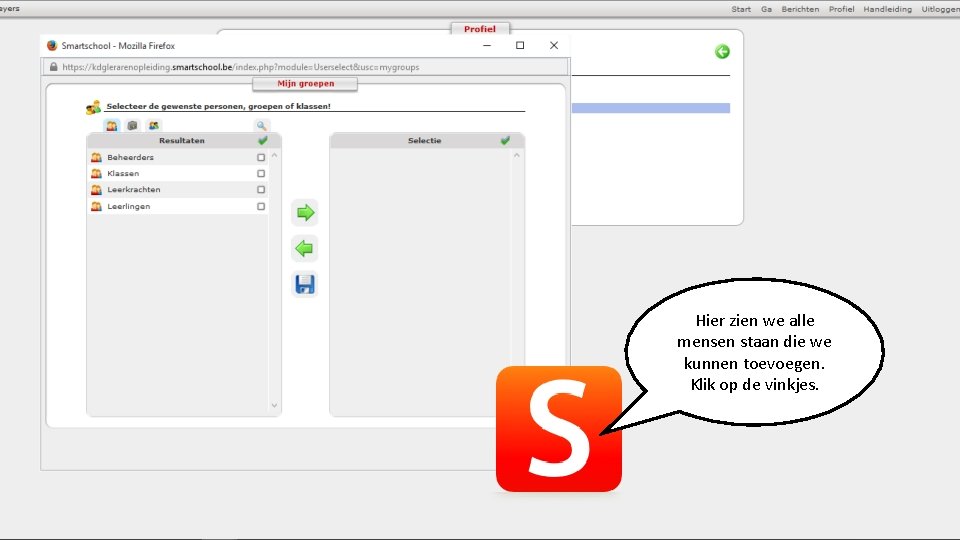The width and height of the screenshot is (960, 540).
Task: Click the large Smartschool S logo
Action: (559, 429)
